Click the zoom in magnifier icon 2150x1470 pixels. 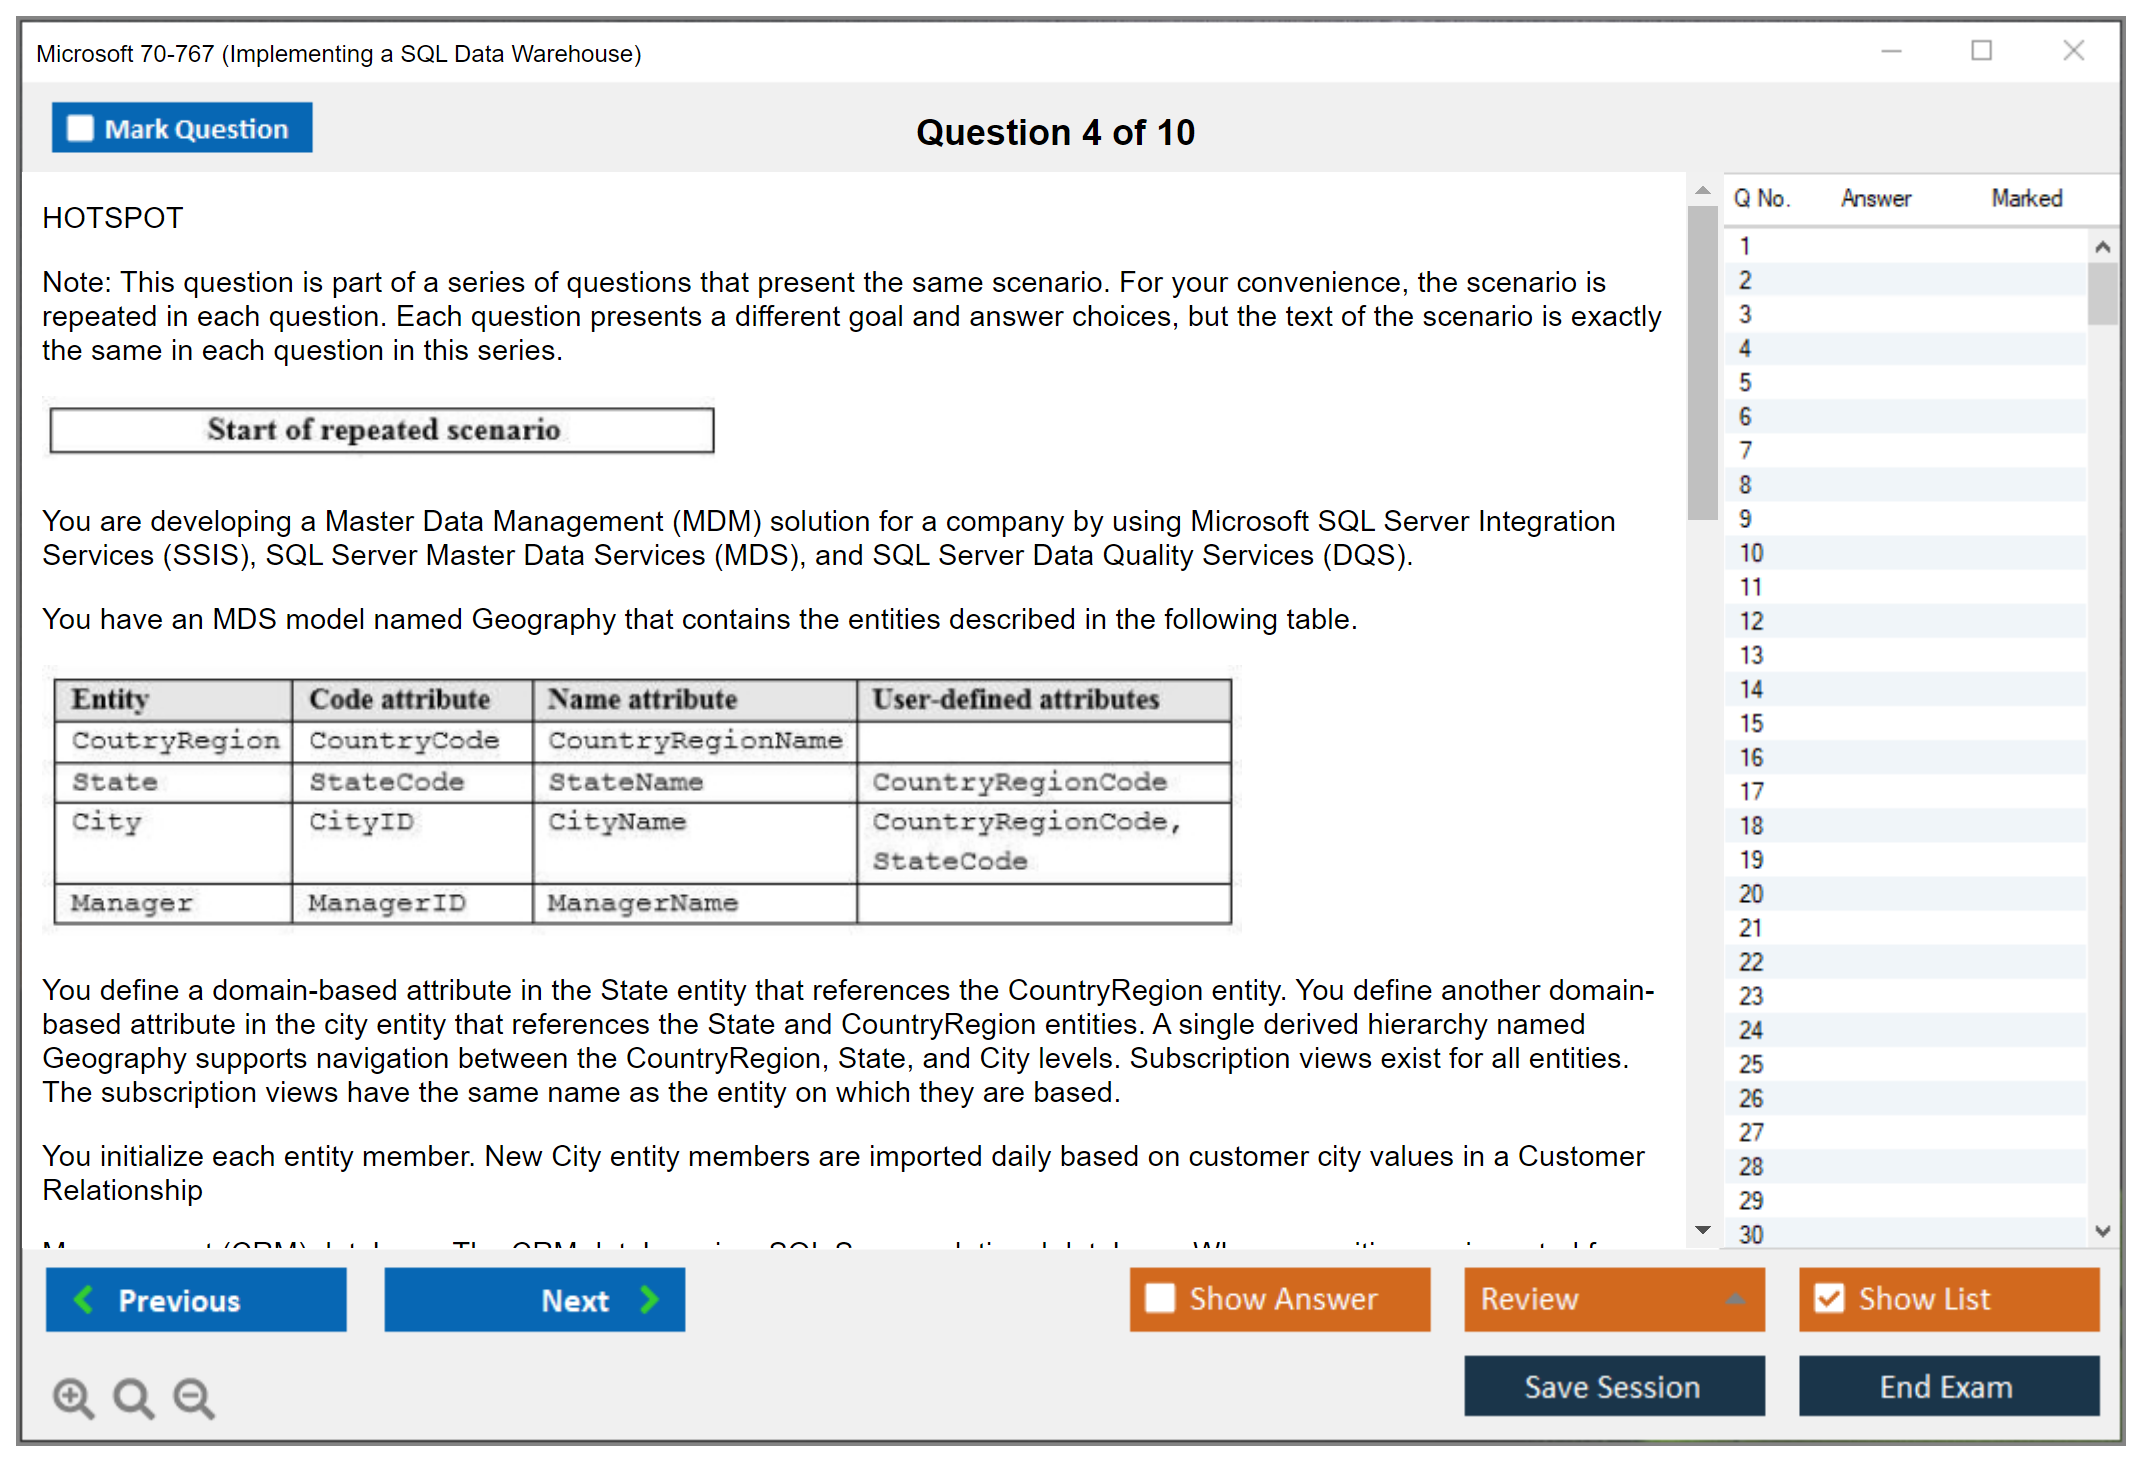click(73, 1397)
